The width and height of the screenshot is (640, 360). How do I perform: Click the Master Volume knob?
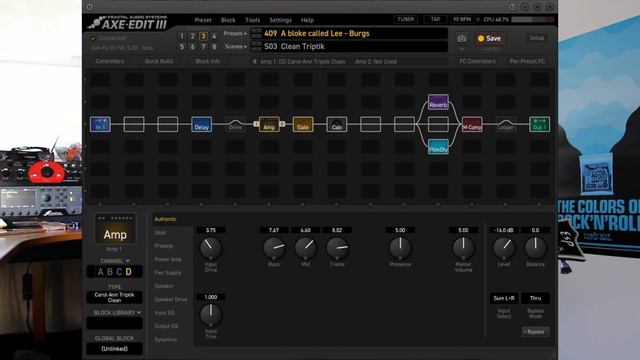click(463, 248)
